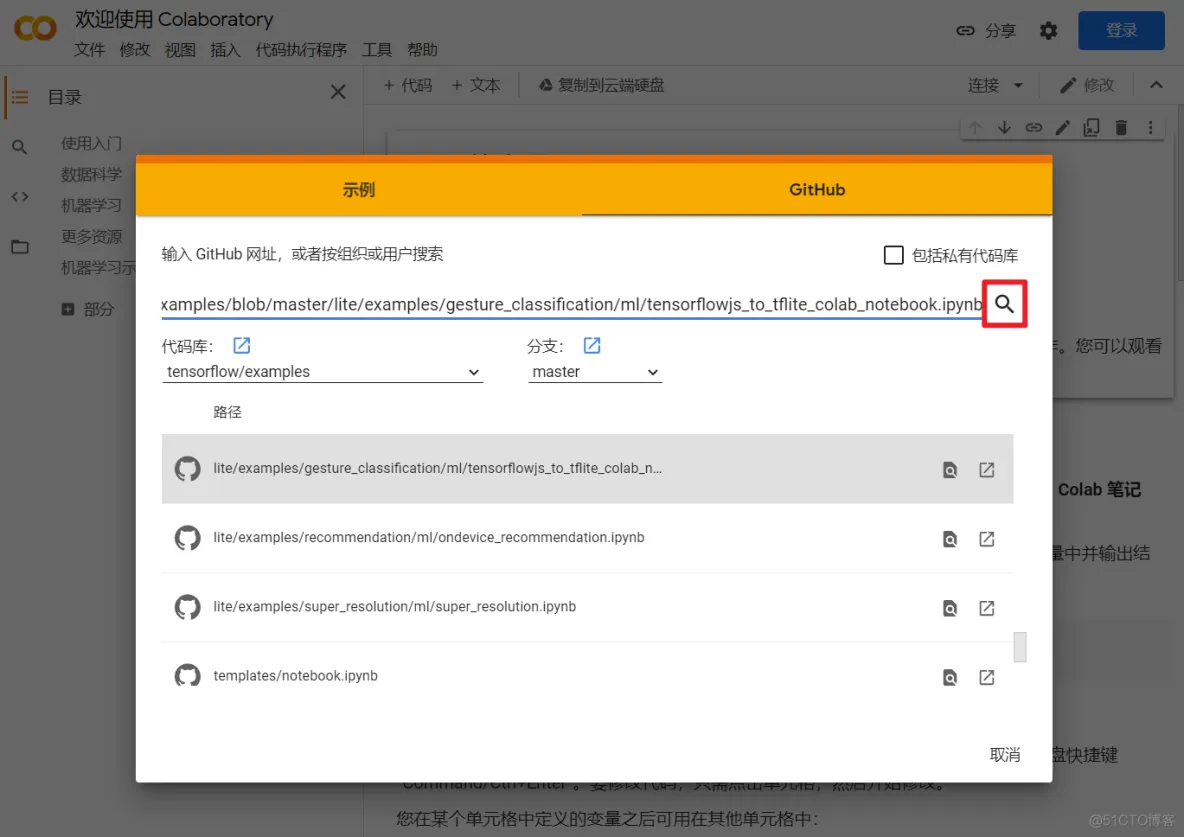Select 使用入门 in table of contents
This screenshot has width=1184, height=837.
pyautogui.click(x=91, y=144)
